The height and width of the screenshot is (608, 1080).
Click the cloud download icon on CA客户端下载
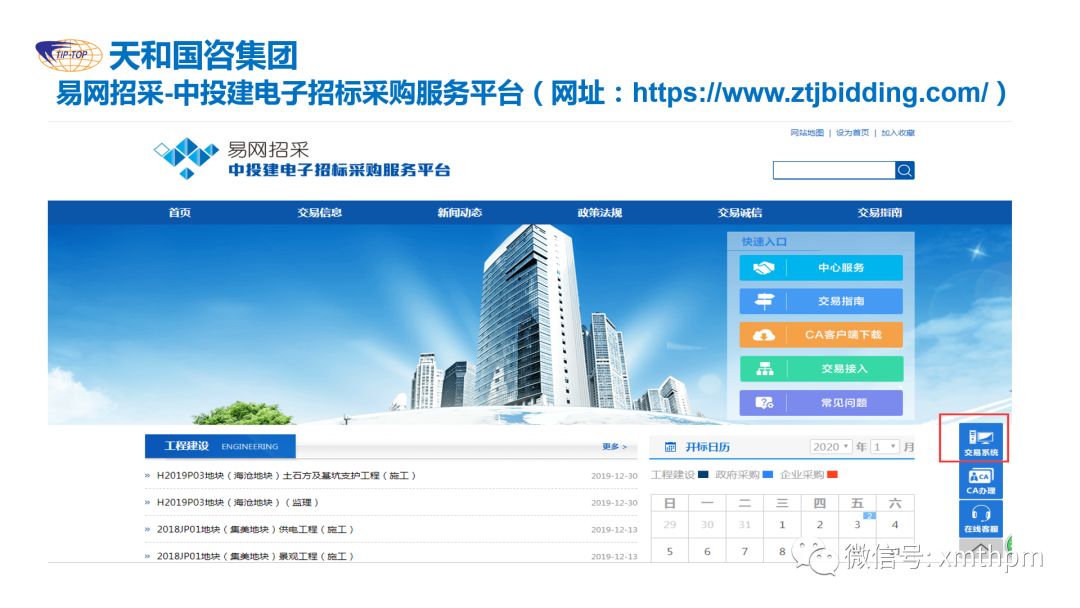click(763, 335)
